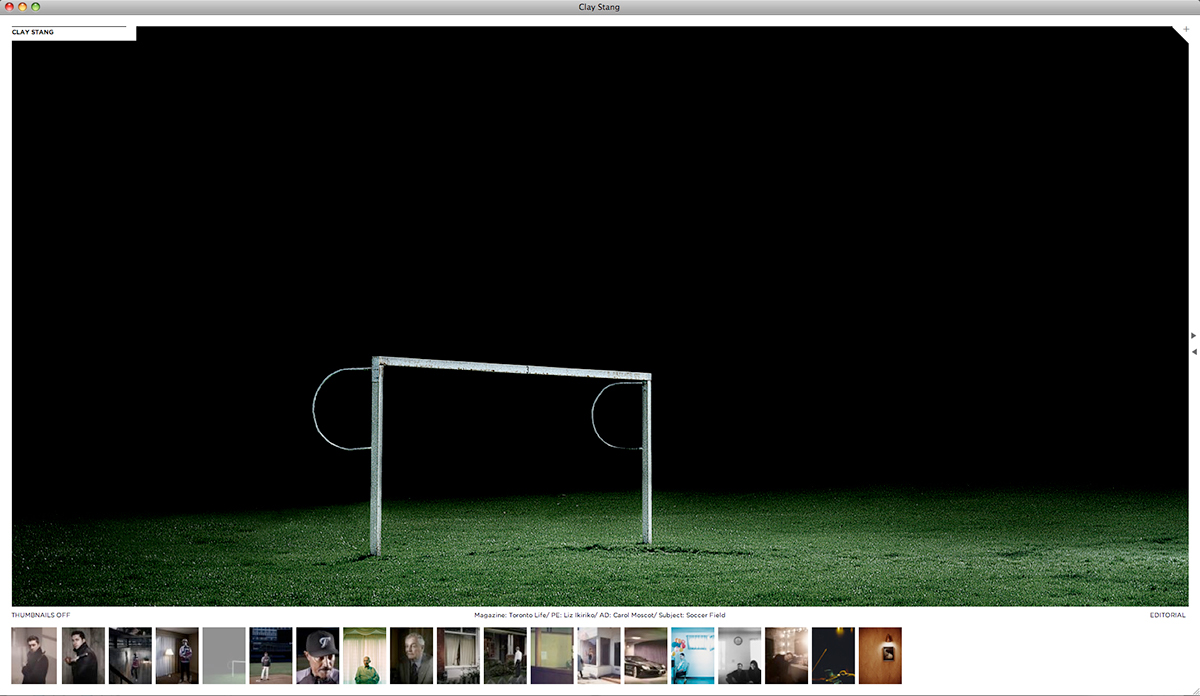Select the dim room with string lights thumbnail

[787, 656]
